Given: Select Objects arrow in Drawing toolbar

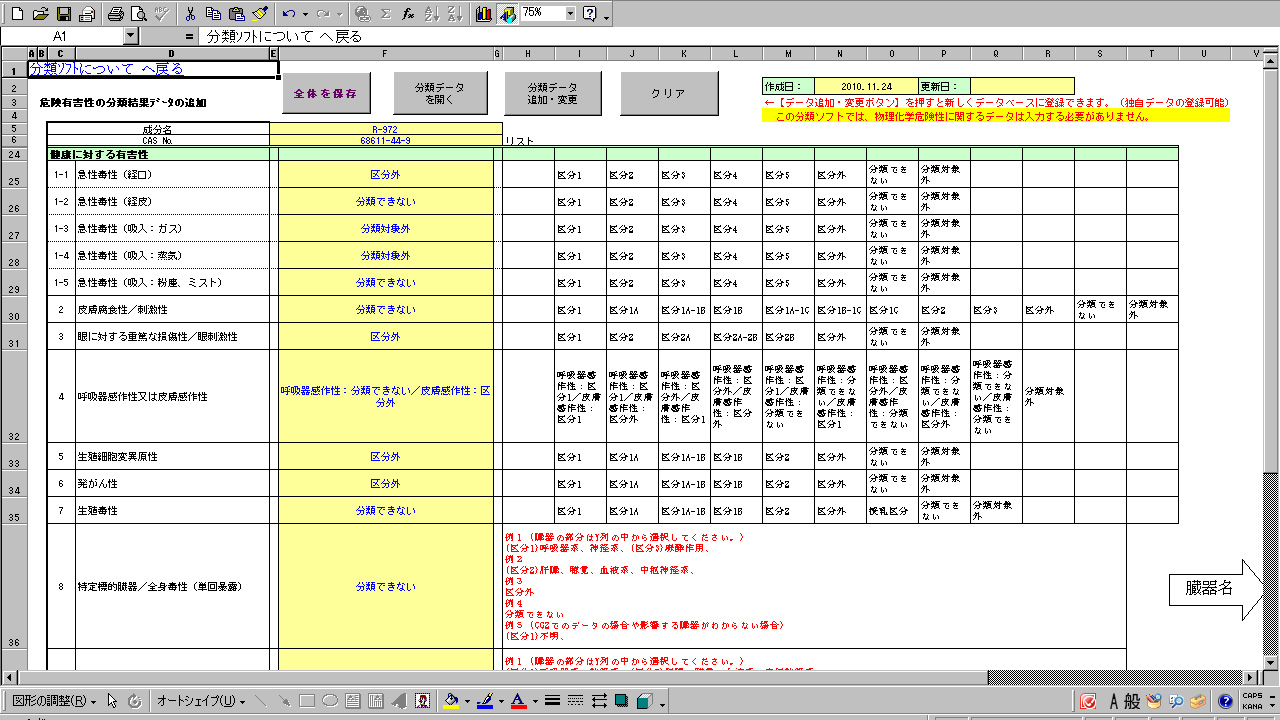Looking at the screenshot, I should click(x=112, y=701).
